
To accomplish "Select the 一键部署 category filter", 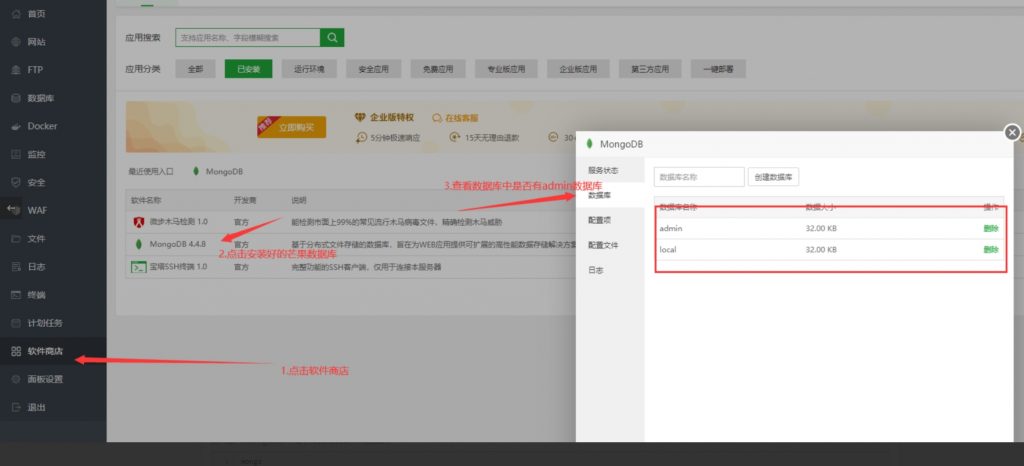I will pyautogui.click(x=718, y=69).
